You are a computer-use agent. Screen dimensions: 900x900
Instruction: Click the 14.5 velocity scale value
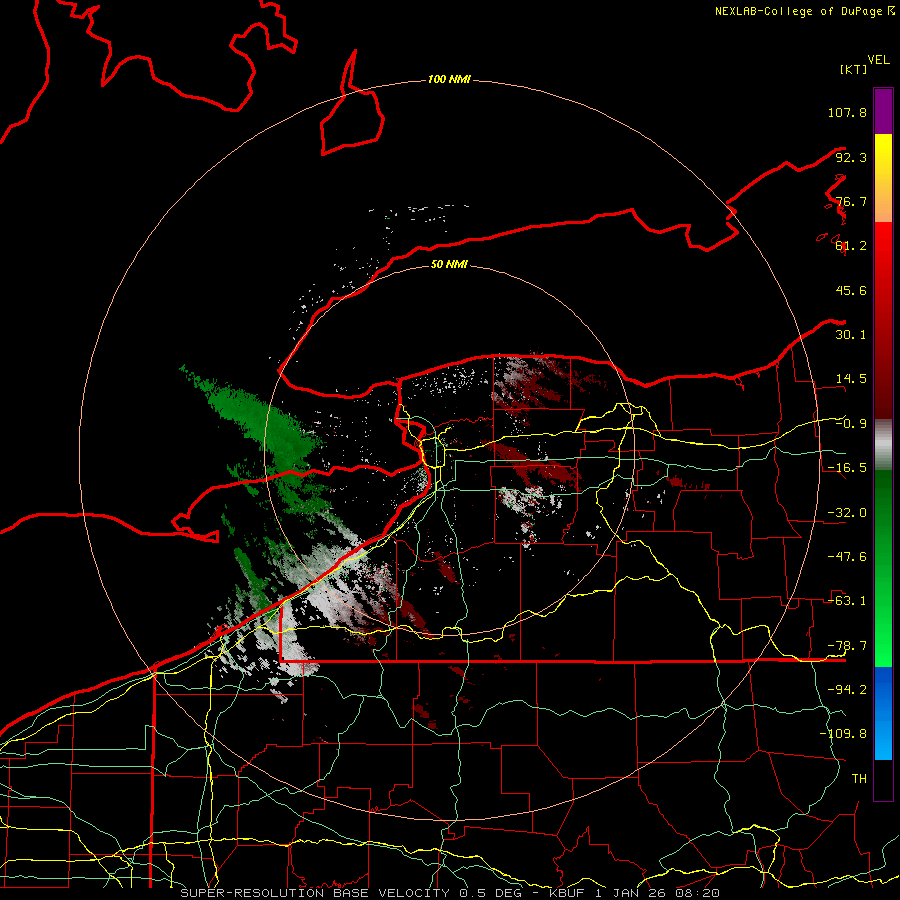(851, 379)
